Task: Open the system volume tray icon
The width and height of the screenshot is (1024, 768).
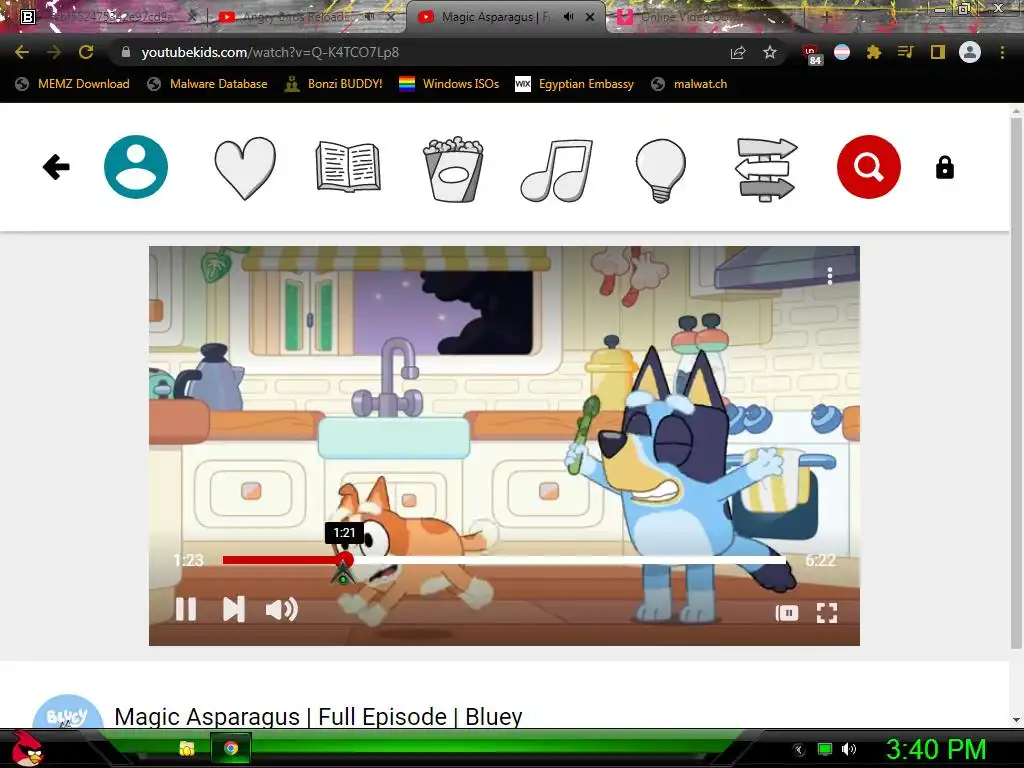Action: tap(848, 750)
